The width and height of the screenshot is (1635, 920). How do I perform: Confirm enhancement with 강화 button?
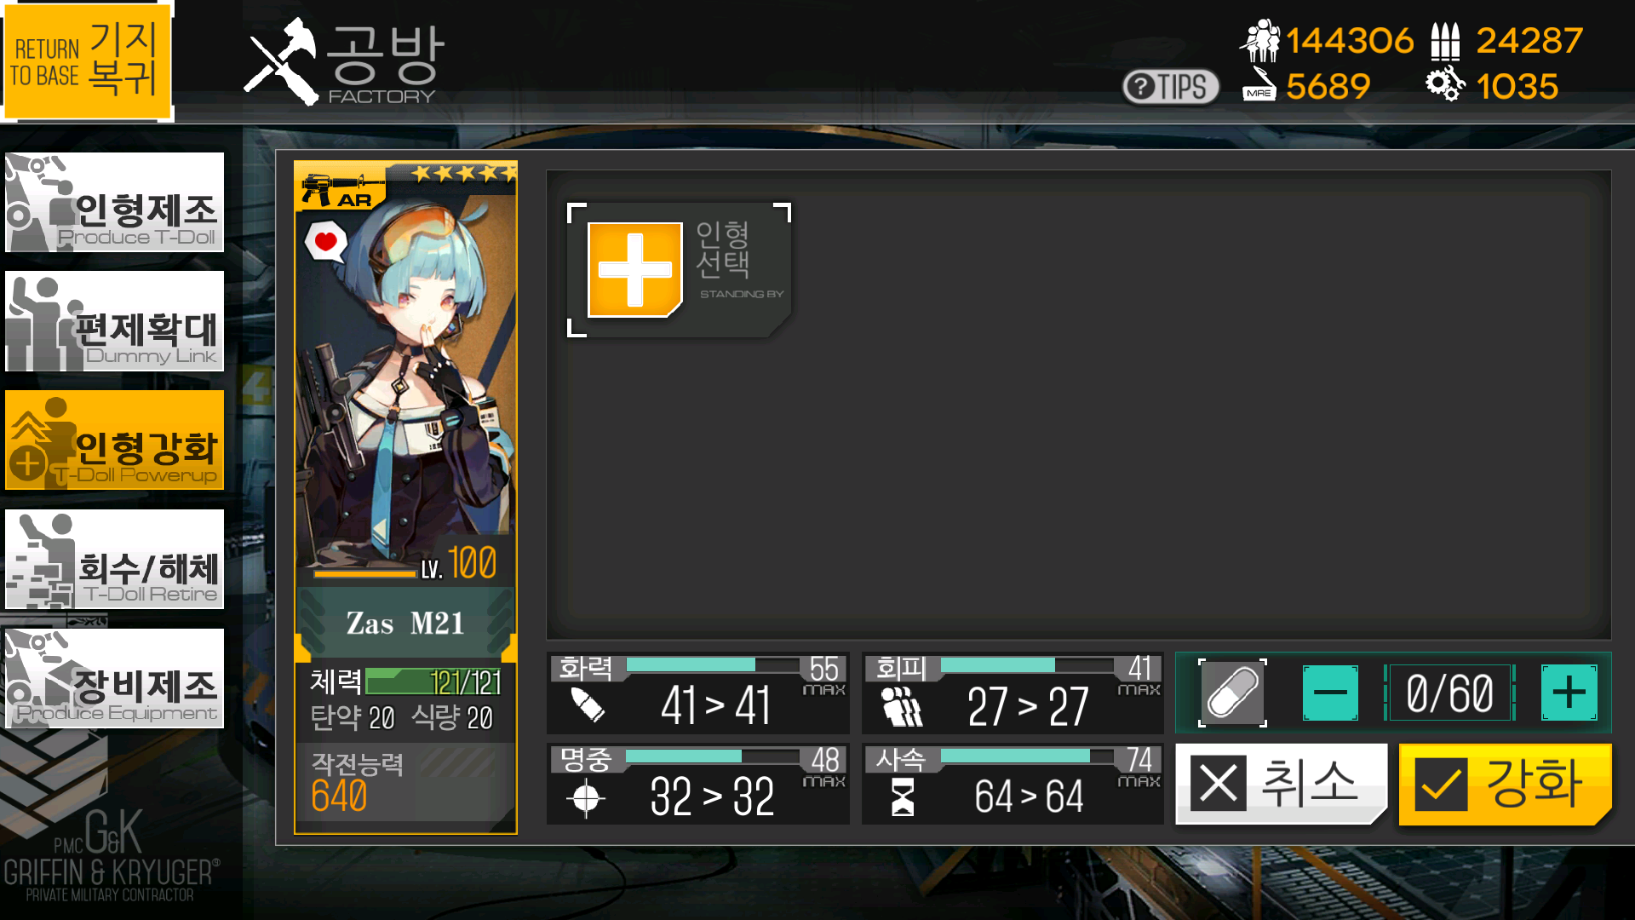(x=1505, y=784)
